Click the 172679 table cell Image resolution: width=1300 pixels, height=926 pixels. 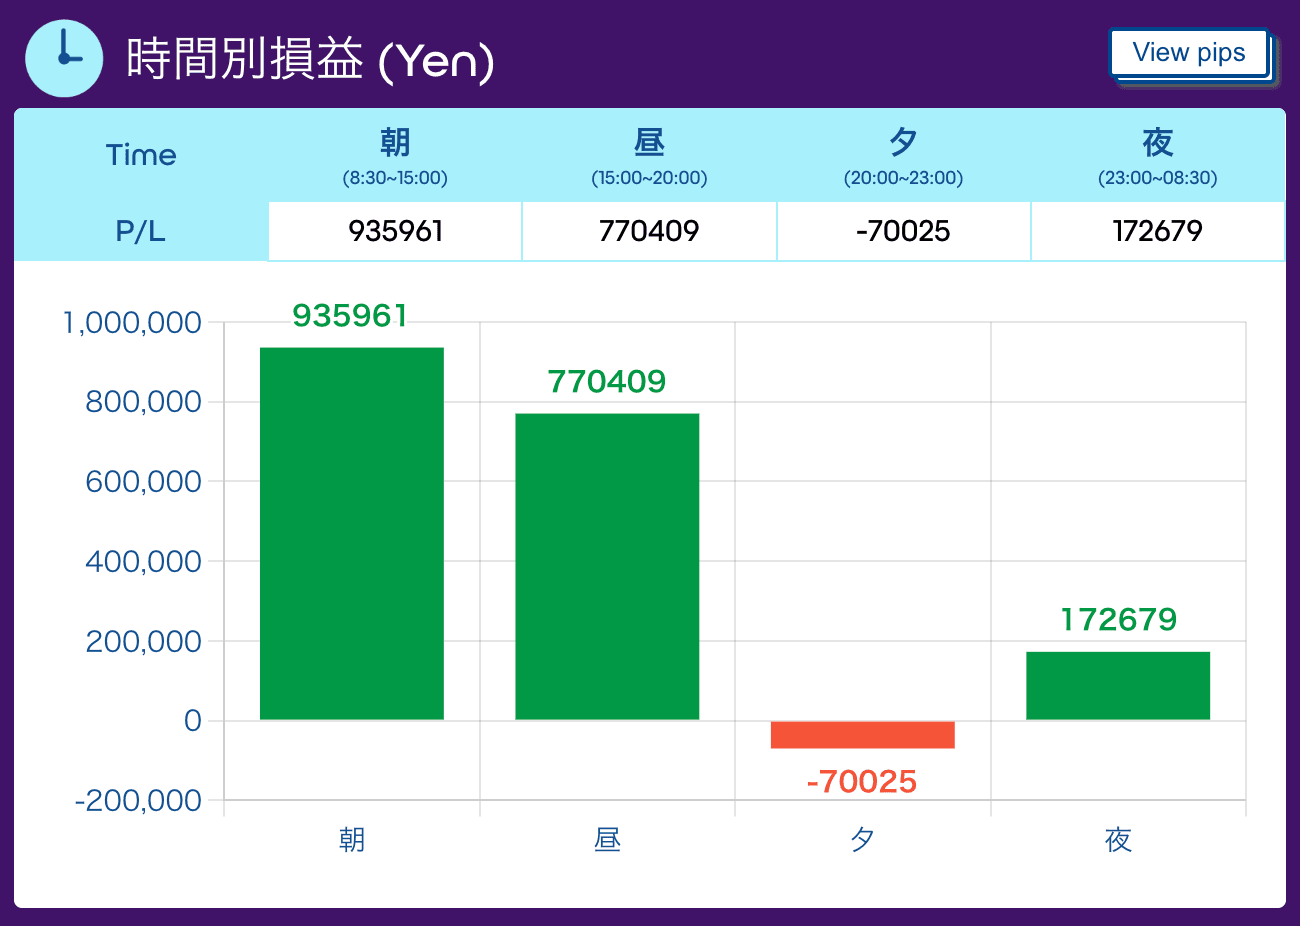coord(1157,231)
